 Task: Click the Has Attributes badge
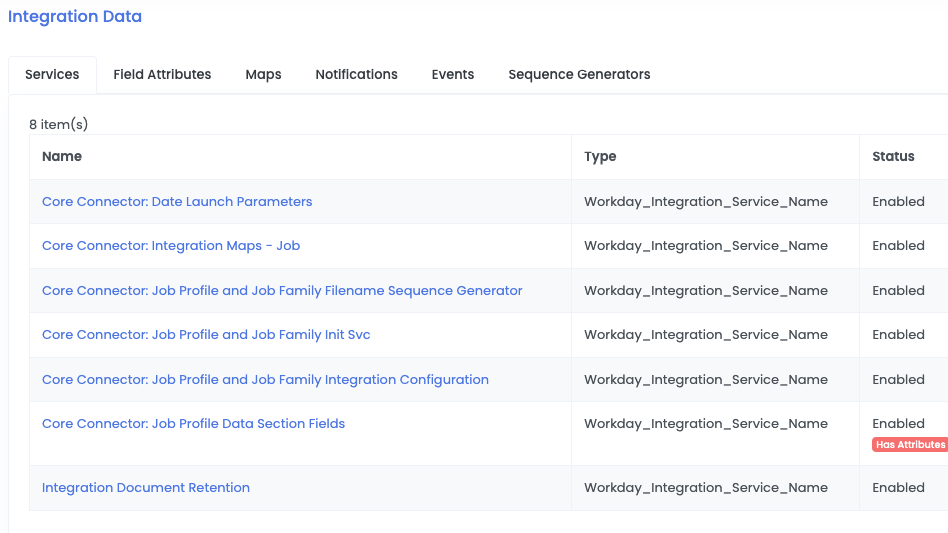(910, 445)
